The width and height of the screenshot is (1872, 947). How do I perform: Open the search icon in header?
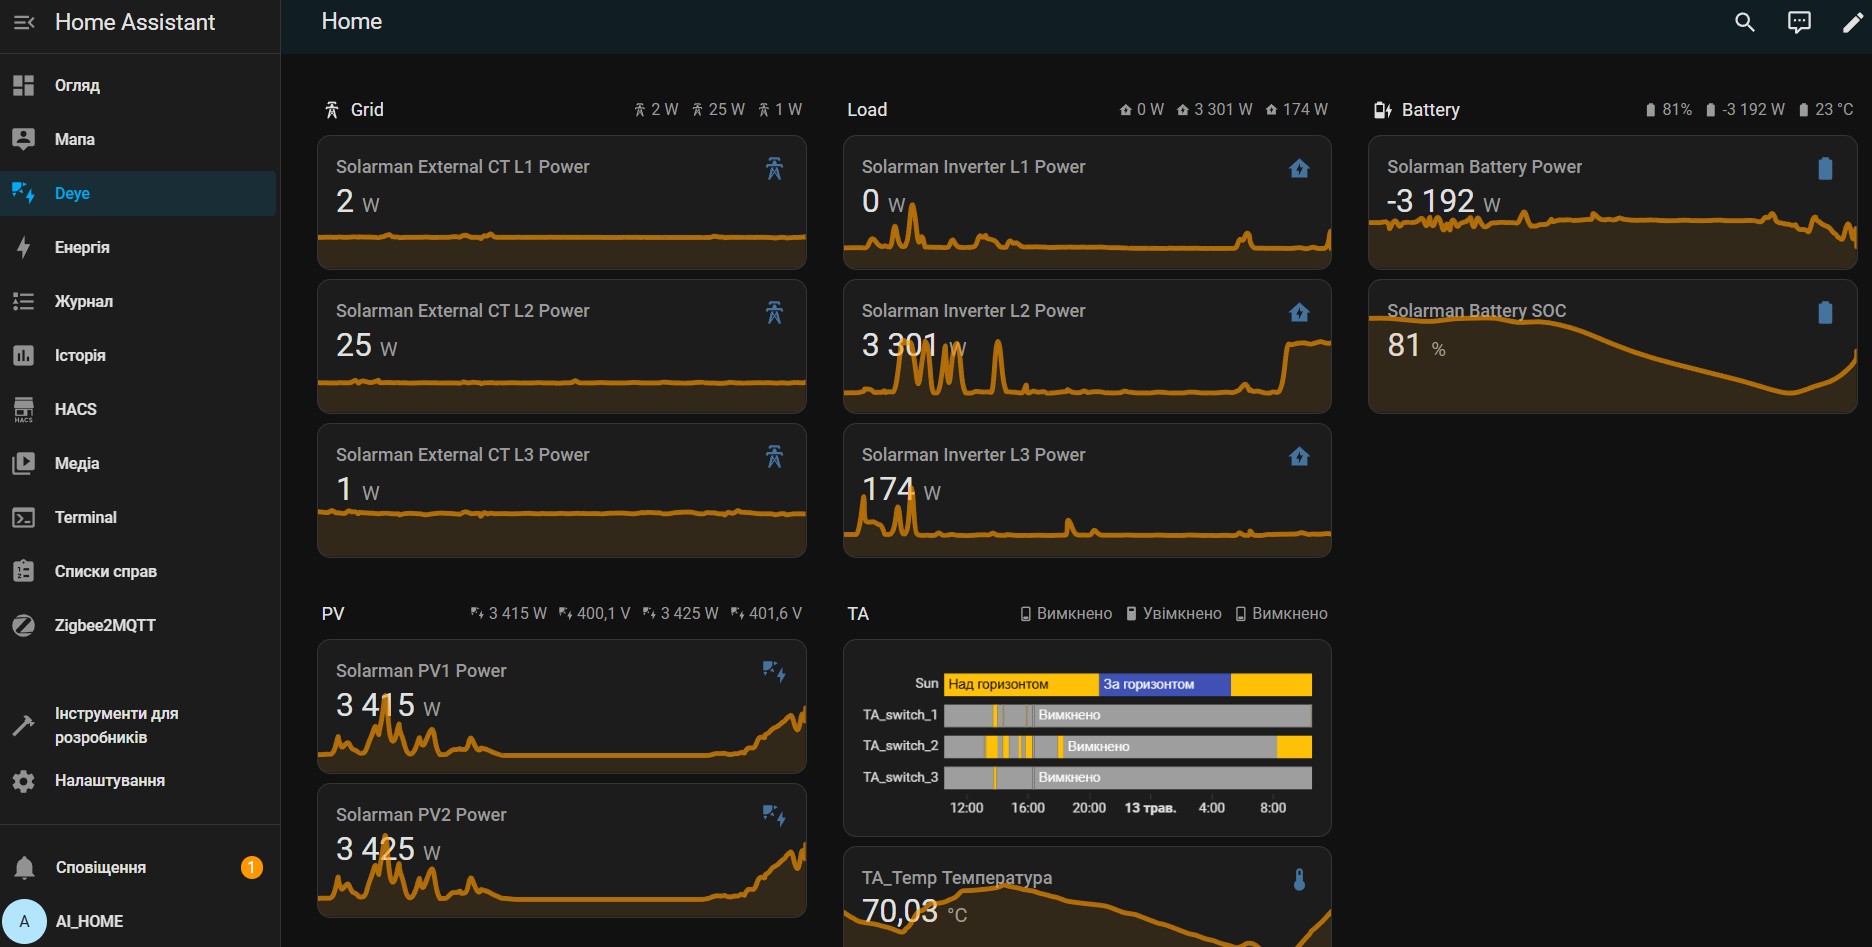click(x=1744, y=22)
